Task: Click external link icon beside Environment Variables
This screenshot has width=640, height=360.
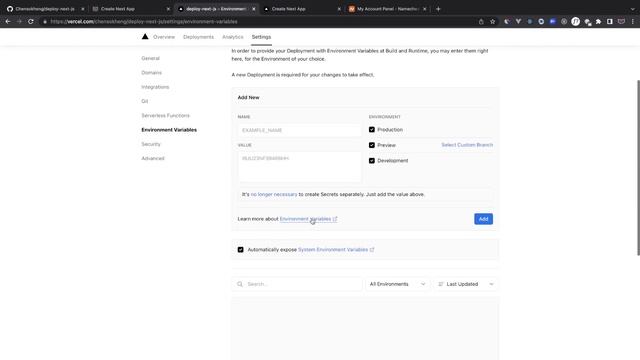Action: (x=335, y=219)
